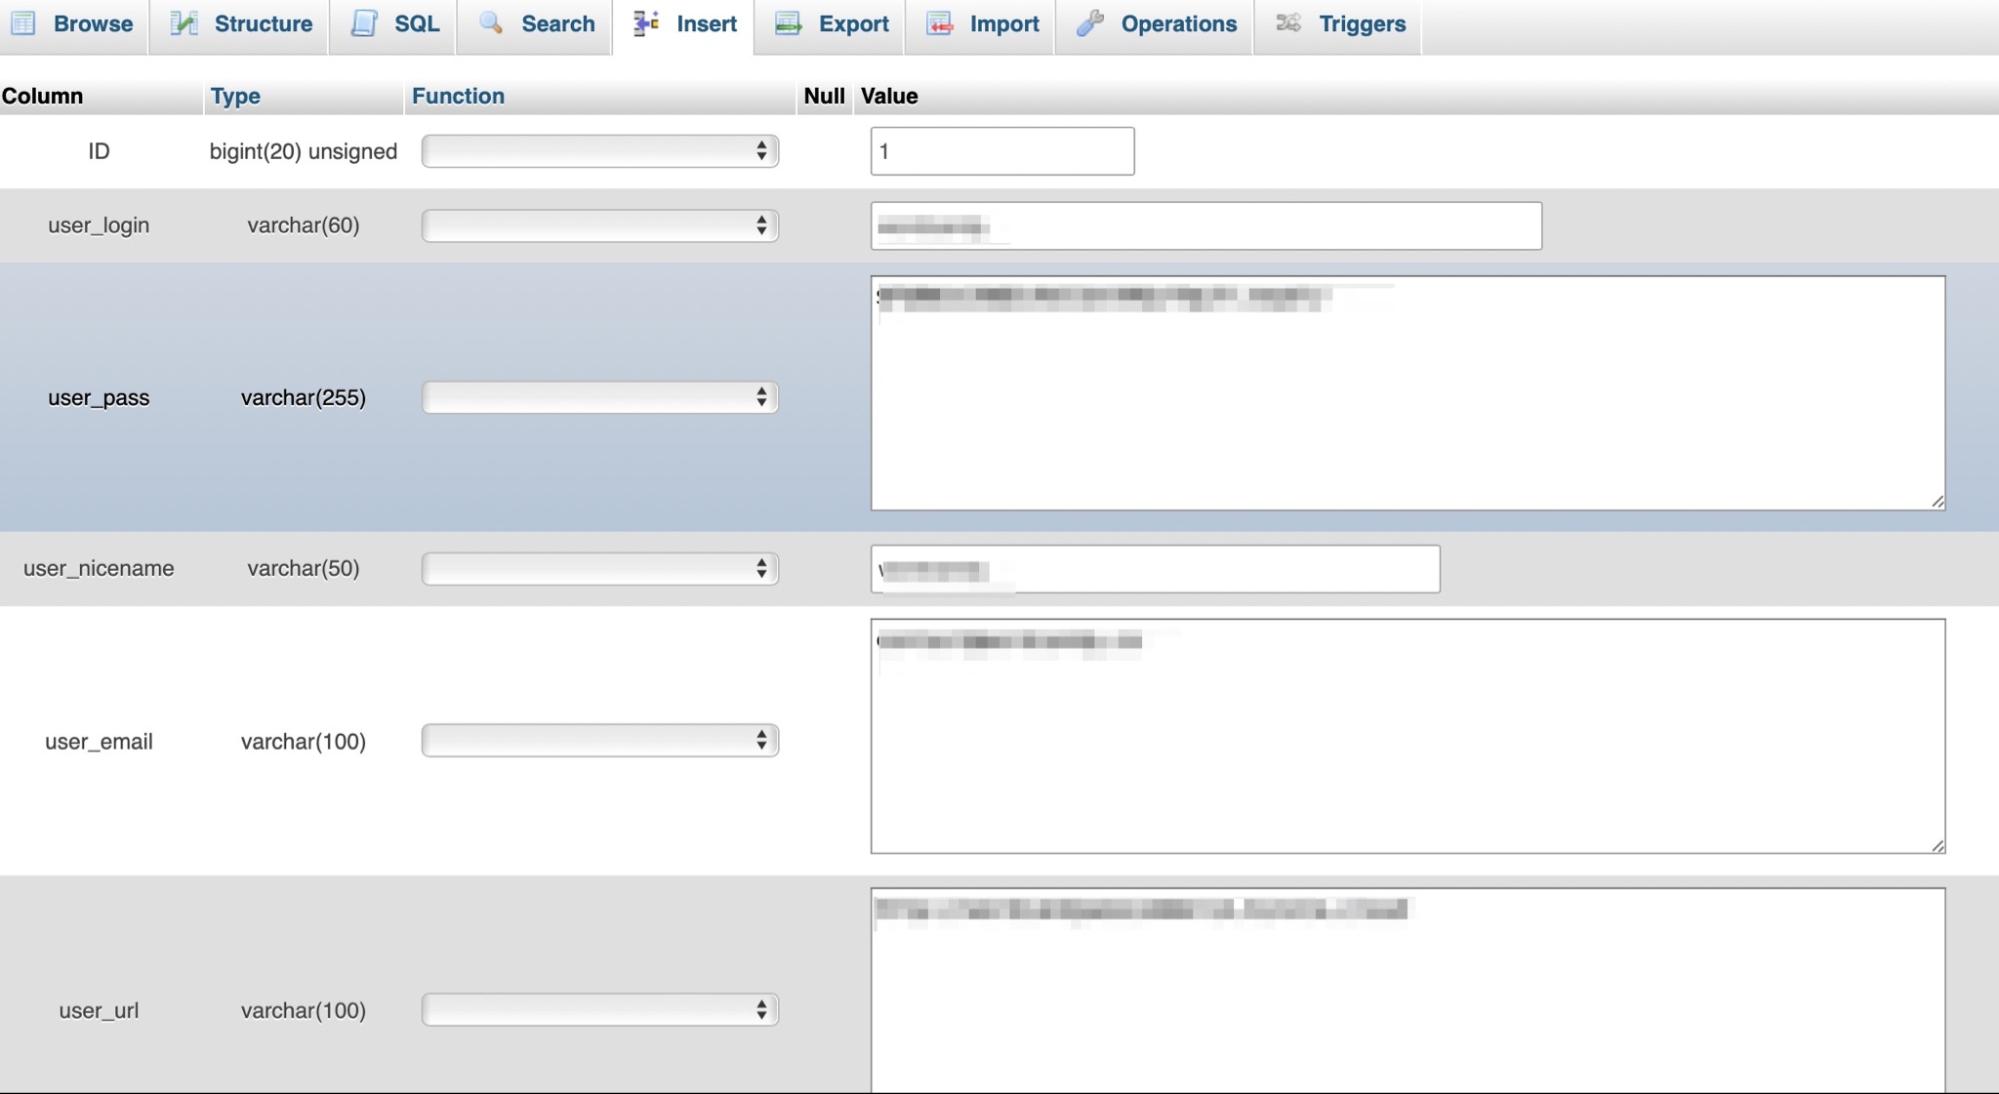This screenshot has height=1094, width=1999.
Task: Click the Browse tab icon
Action: [24, 23]
